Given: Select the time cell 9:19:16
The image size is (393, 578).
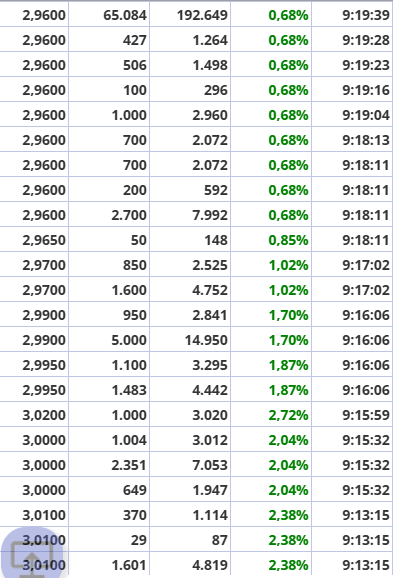Looking at the screenshot, I should click(352, 90).
